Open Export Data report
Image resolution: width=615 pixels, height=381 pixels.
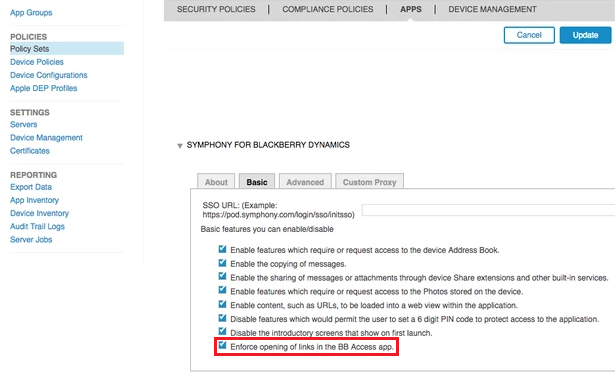pyautogui.click(x=31, y=187)
